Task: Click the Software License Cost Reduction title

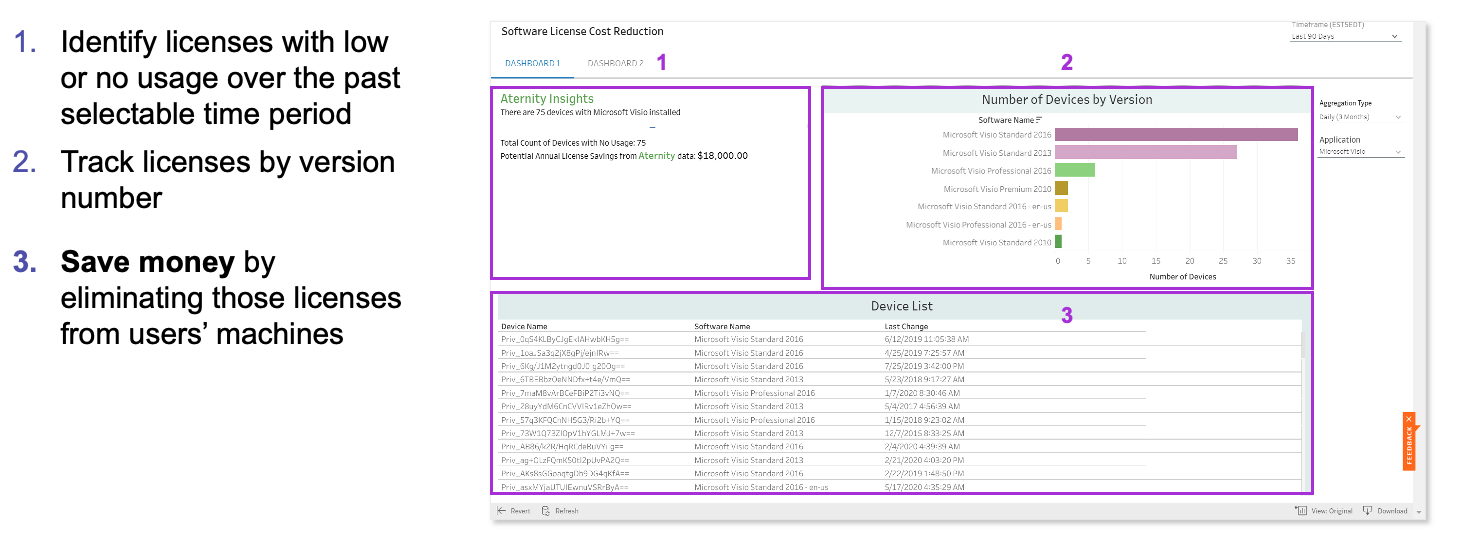Action: [582, 32]
